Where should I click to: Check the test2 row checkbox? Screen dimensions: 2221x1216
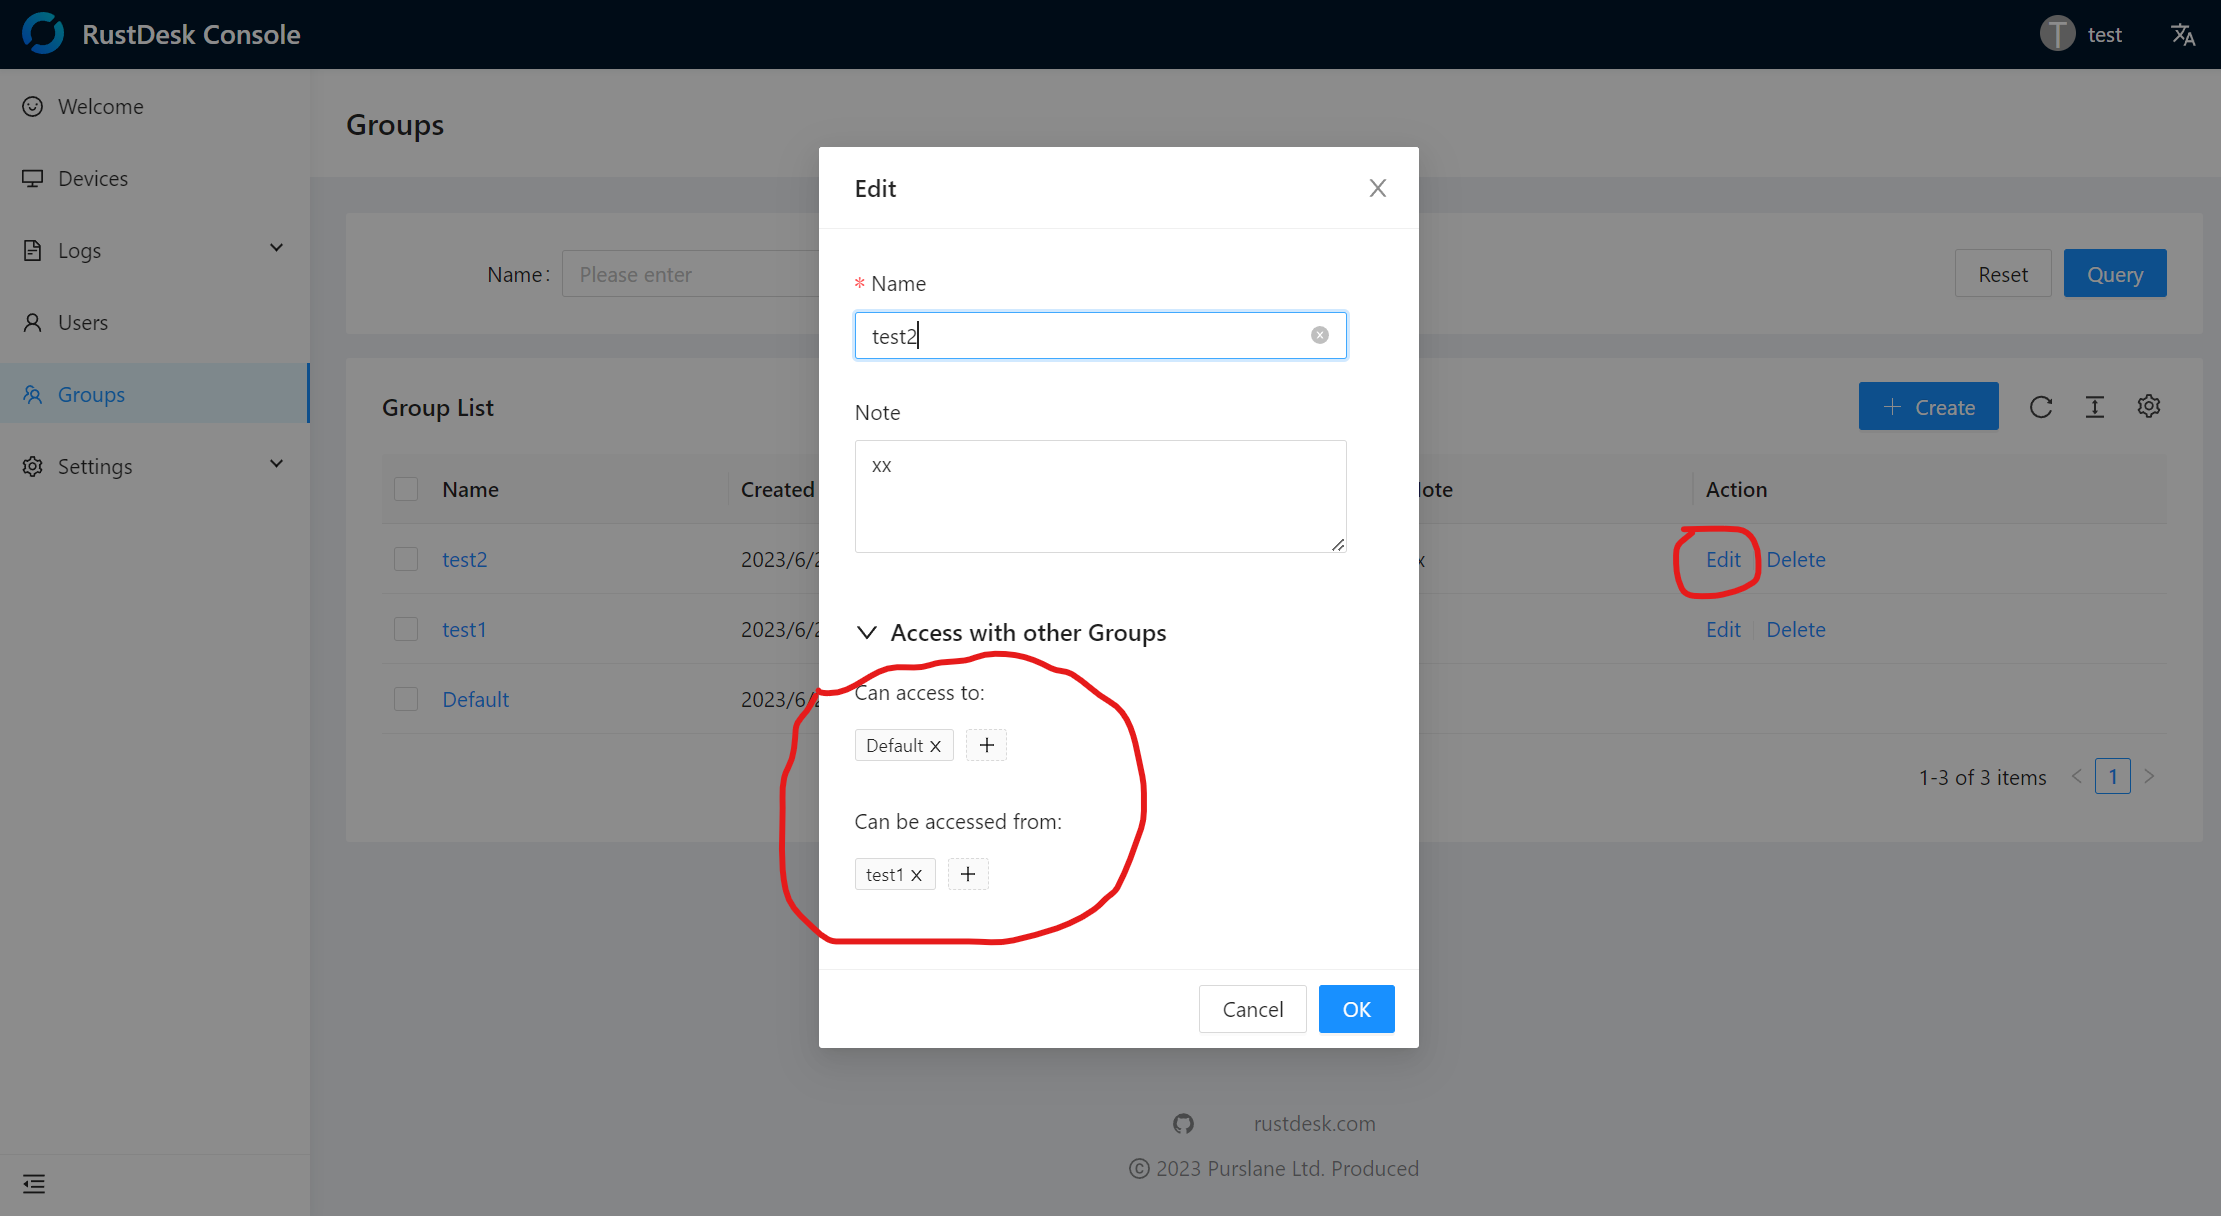pyautogui.click(x=406, y=559)
